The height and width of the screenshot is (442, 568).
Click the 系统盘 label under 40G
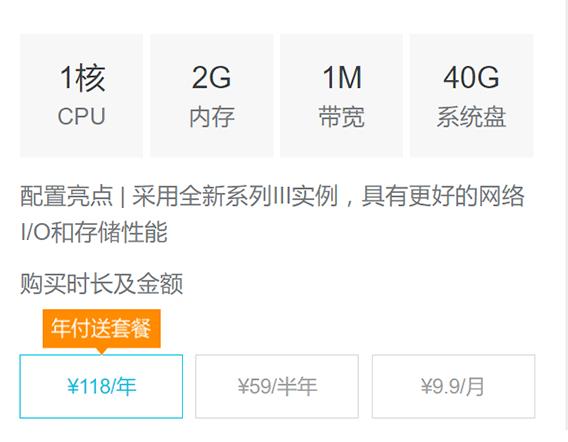click(471, 117)
